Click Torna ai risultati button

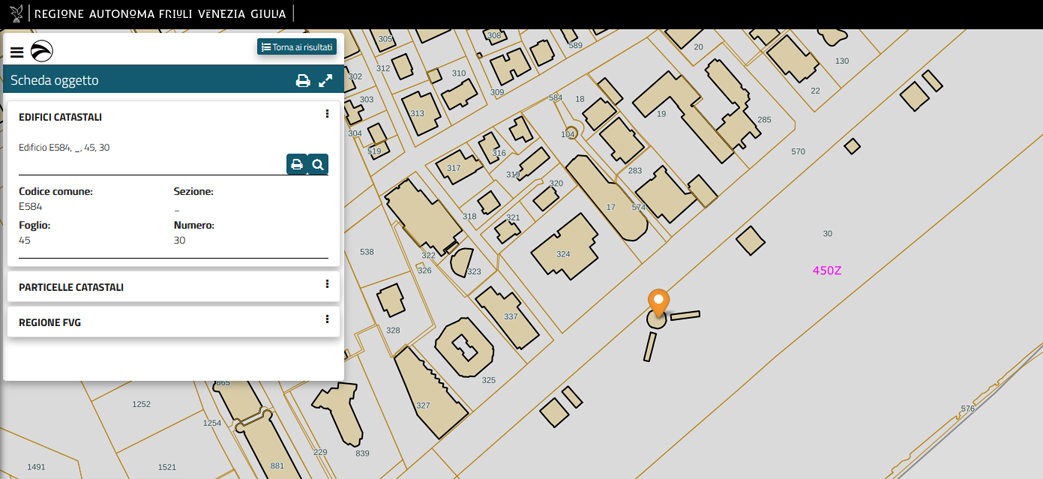click(297, 47)
